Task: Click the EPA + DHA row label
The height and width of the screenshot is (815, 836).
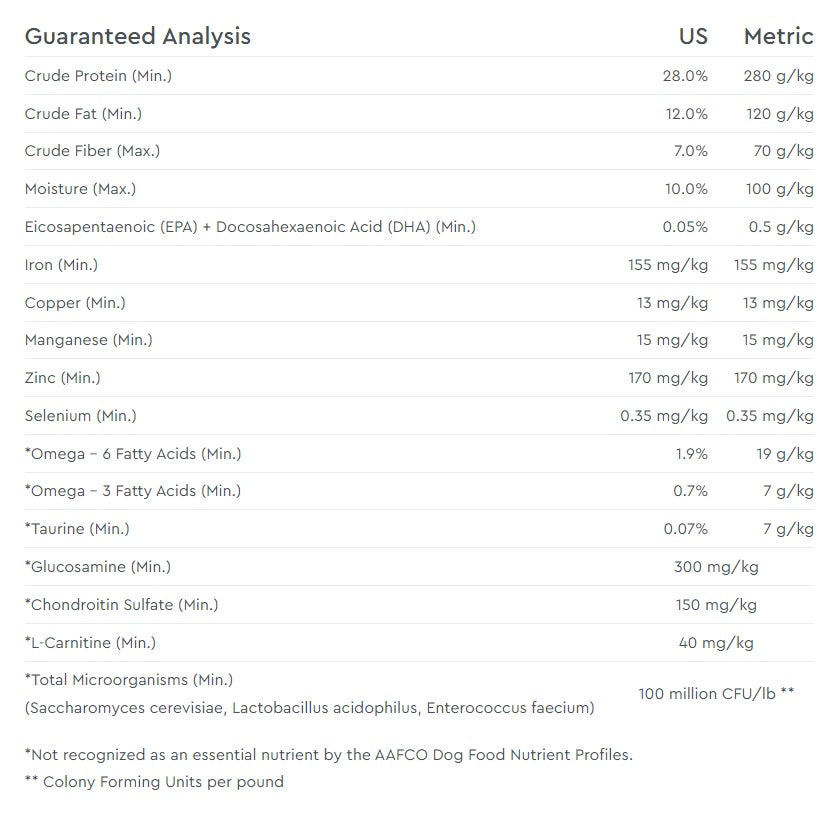Action: (250, 227)
